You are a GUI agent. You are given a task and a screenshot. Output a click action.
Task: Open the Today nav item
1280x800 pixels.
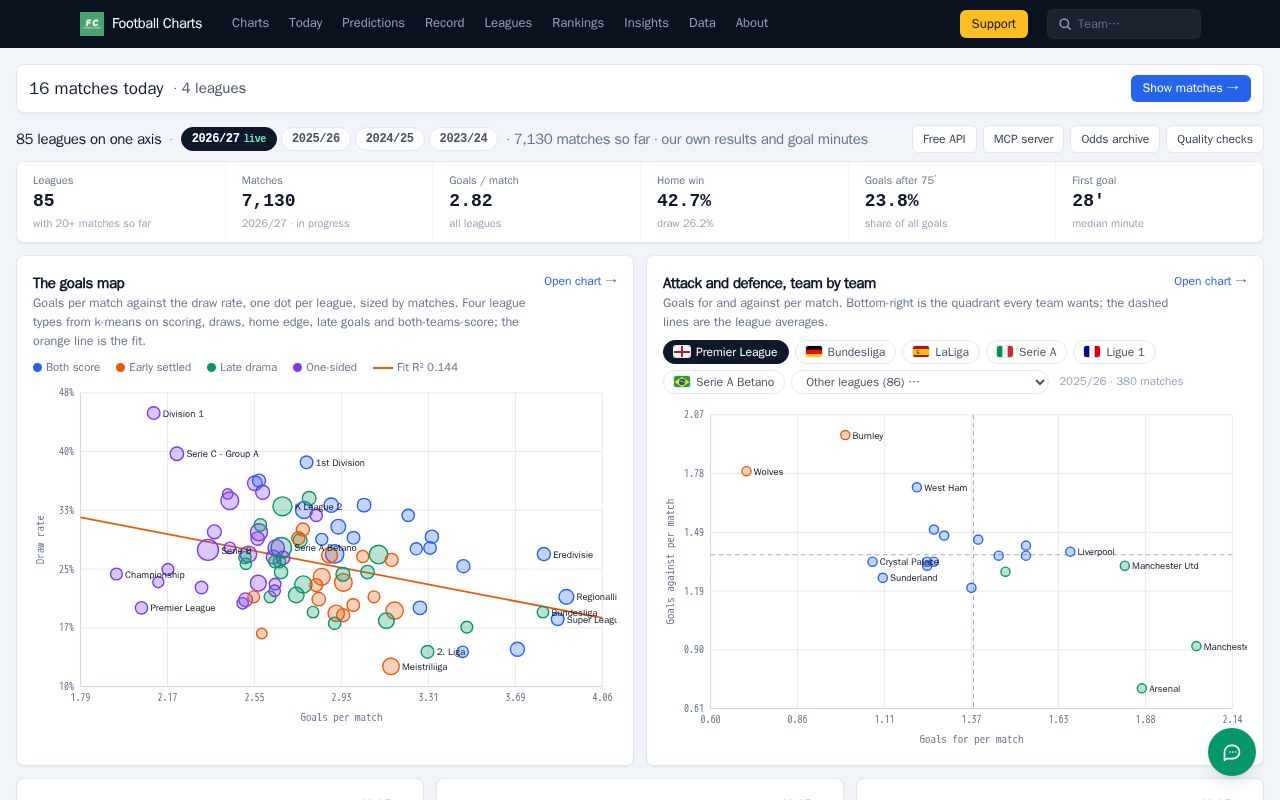tap(305, 23)
